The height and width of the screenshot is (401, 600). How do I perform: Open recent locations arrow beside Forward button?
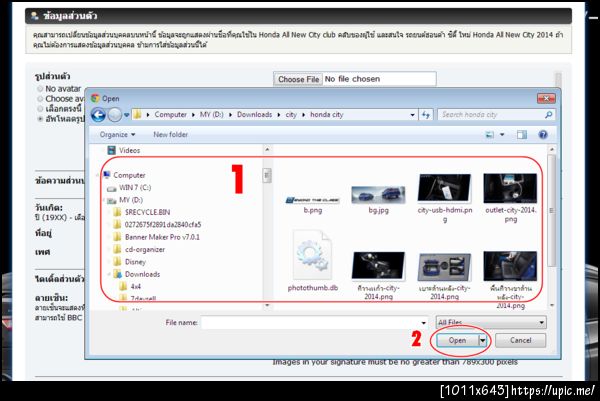(126, 115)
